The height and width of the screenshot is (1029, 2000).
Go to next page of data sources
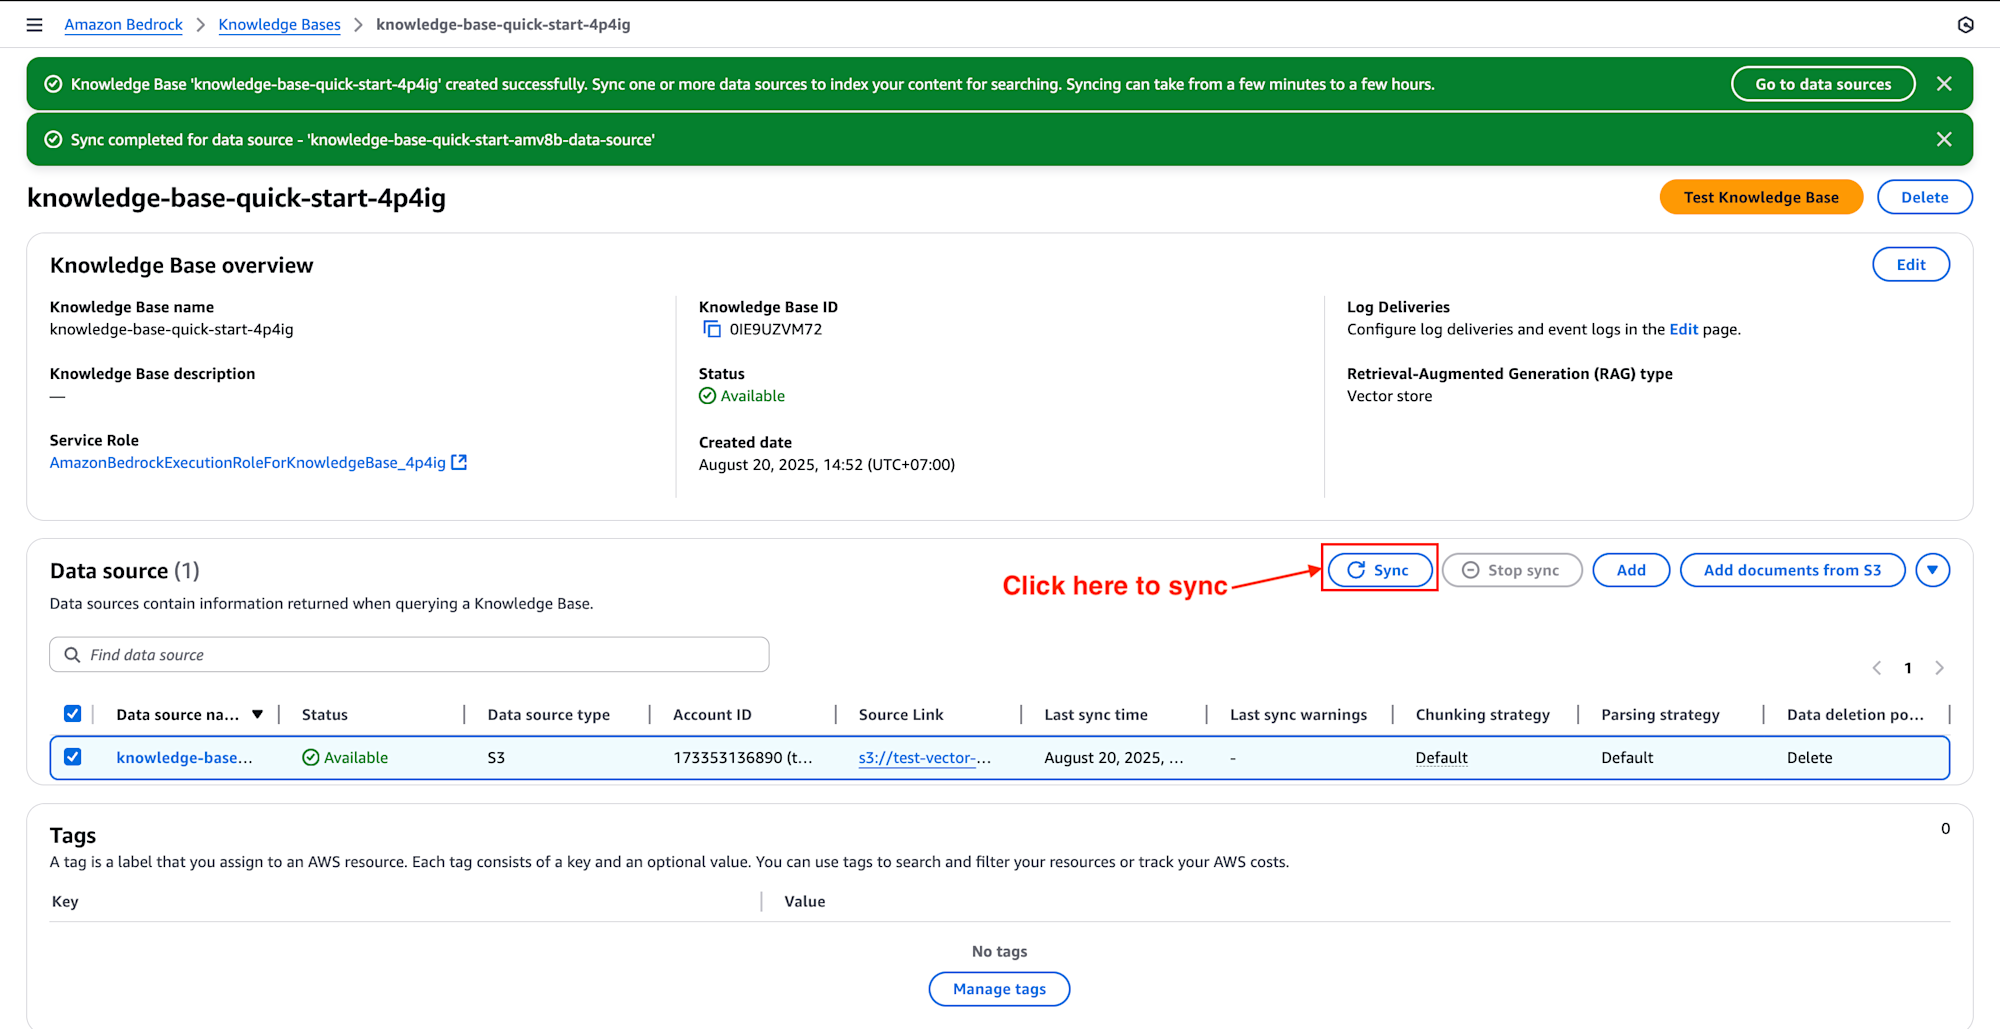(x=1939, y=668)
